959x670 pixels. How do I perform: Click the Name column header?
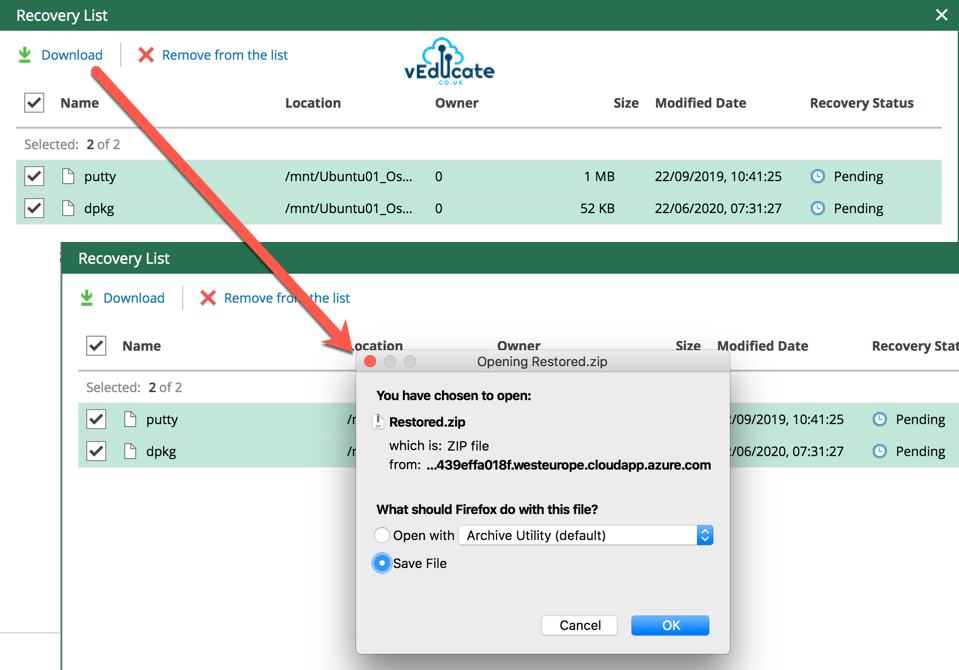(80, 102)
